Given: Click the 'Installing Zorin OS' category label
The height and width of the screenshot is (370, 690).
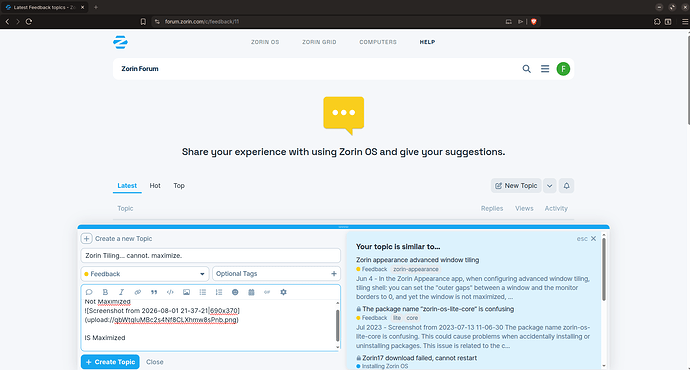Looking at the screenshot, I should coord(385,366).
